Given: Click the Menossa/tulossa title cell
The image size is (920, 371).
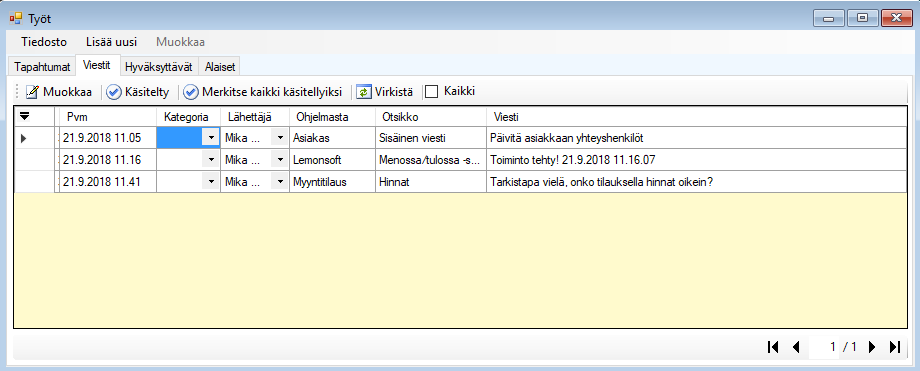Looking at the screenshot, I should click(x=431, y=160).
